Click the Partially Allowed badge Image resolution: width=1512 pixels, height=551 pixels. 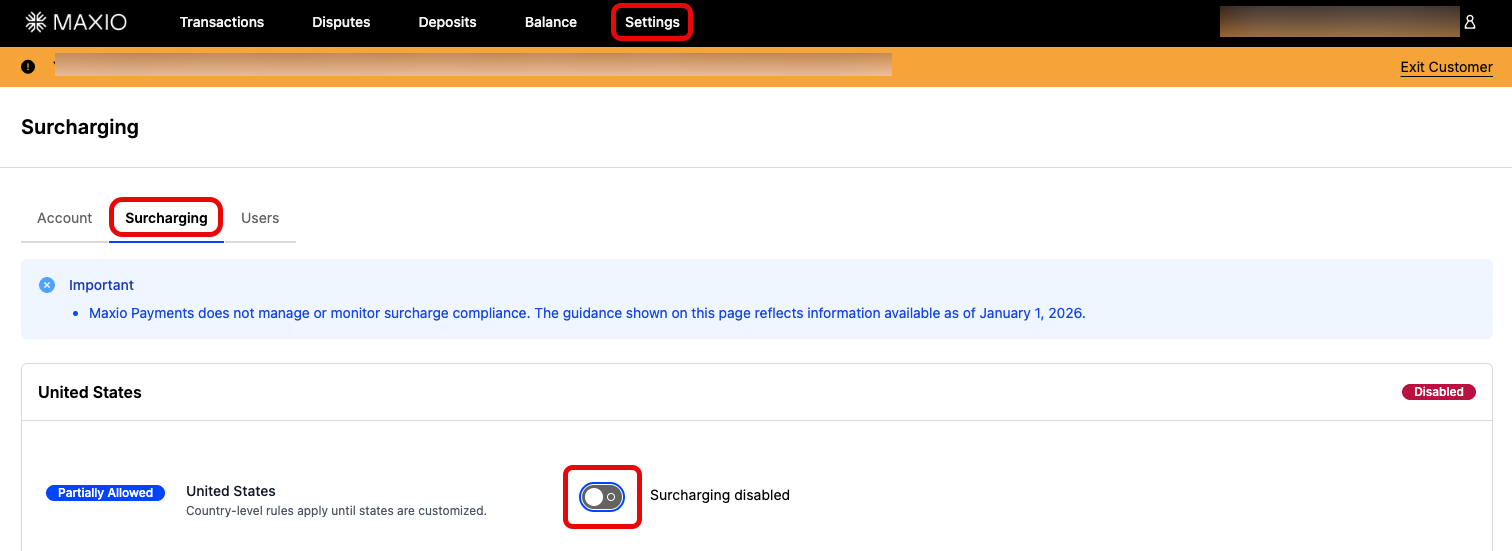pyautogui.click(x=105, y=493)
